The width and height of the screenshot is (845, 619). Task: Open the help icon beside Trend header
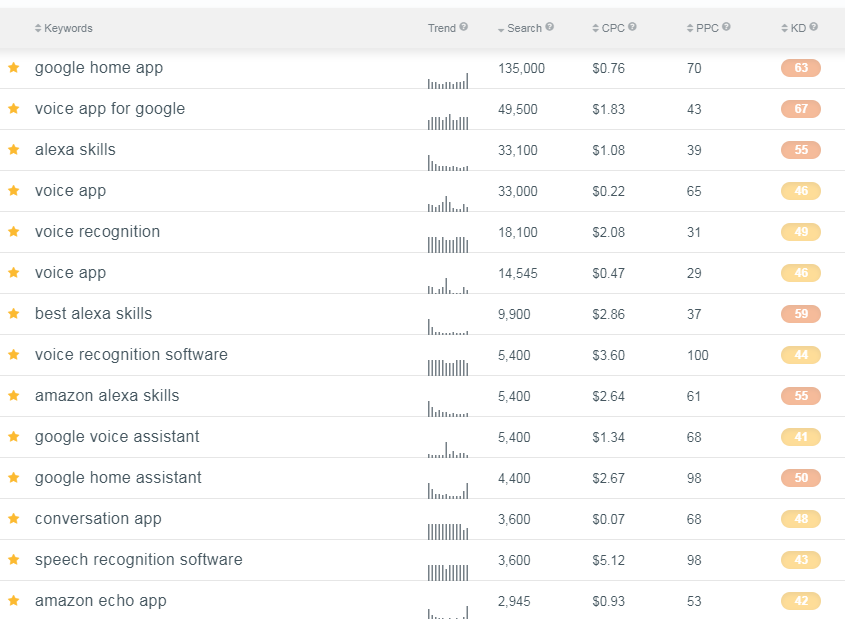click(463, 27)
